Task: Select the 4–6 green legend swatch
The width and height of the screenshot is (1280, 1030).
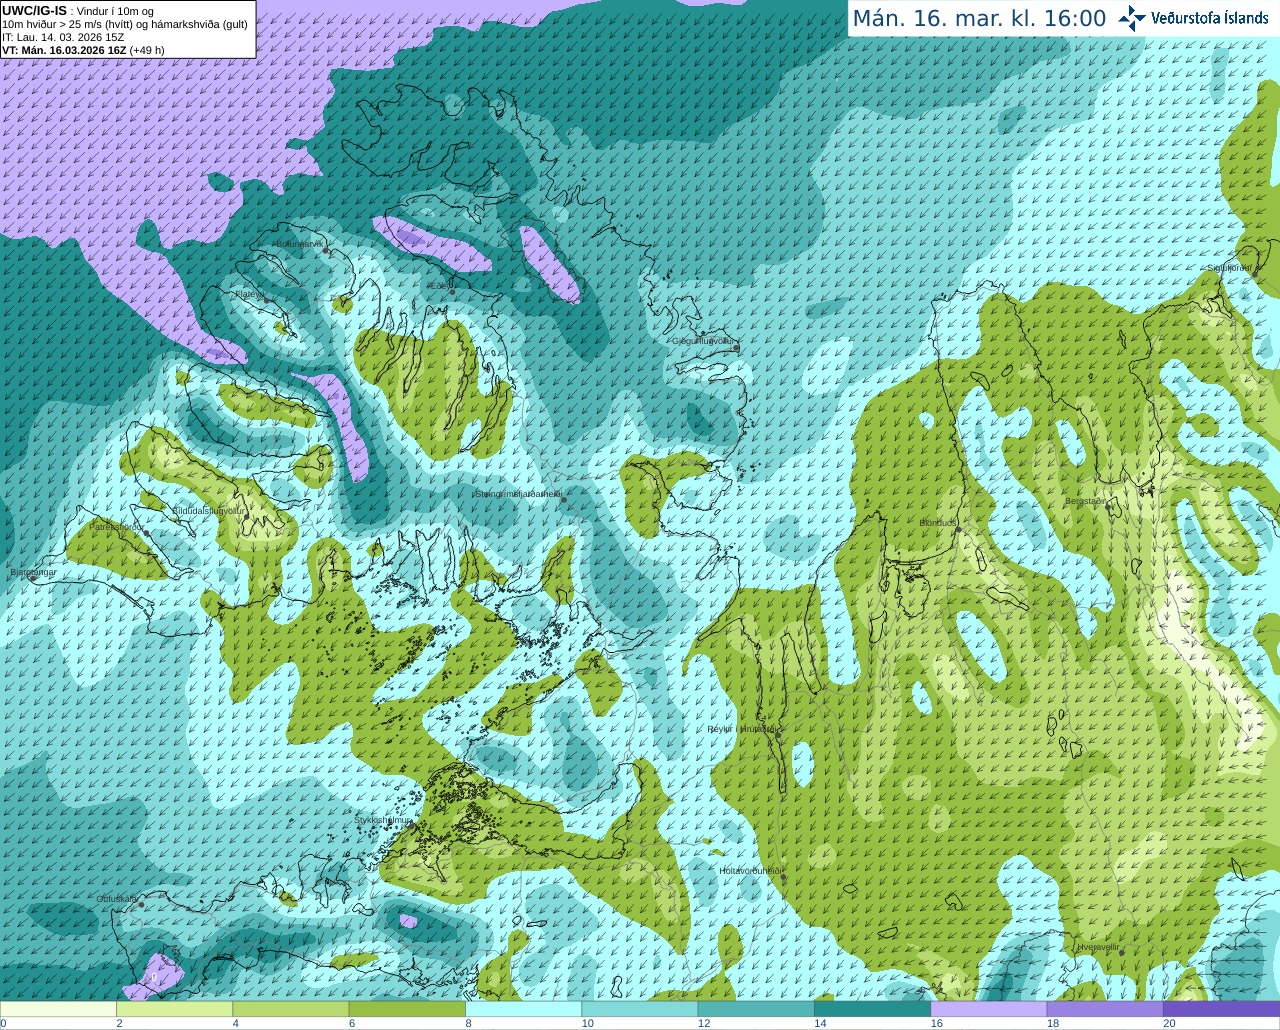Action: pos(290,1009)
